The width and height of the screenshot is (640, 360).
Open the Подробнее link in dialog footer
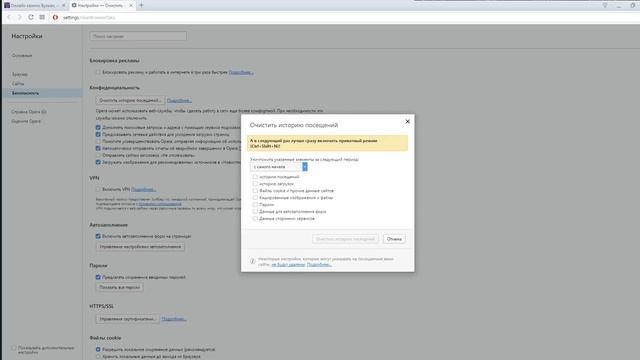point(319,264)
